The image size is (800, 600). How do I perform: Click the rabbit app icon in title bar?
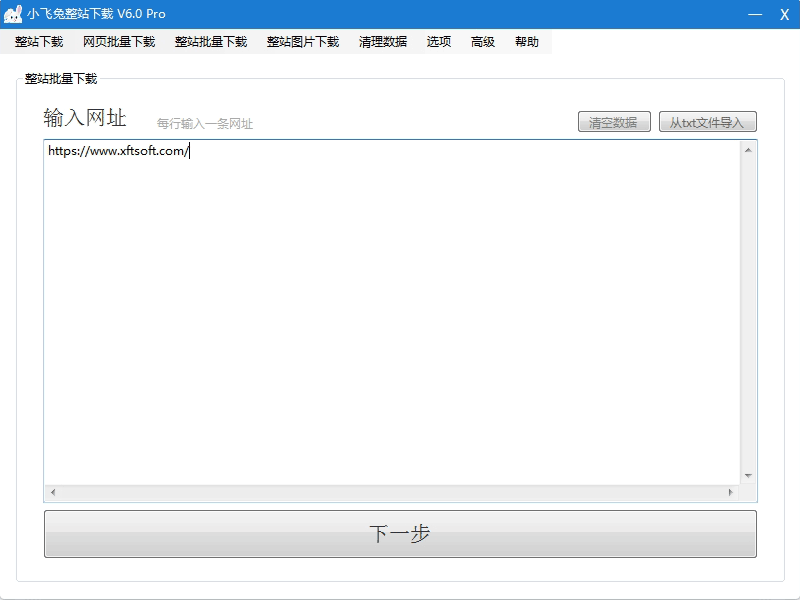(x=13, y=14)
